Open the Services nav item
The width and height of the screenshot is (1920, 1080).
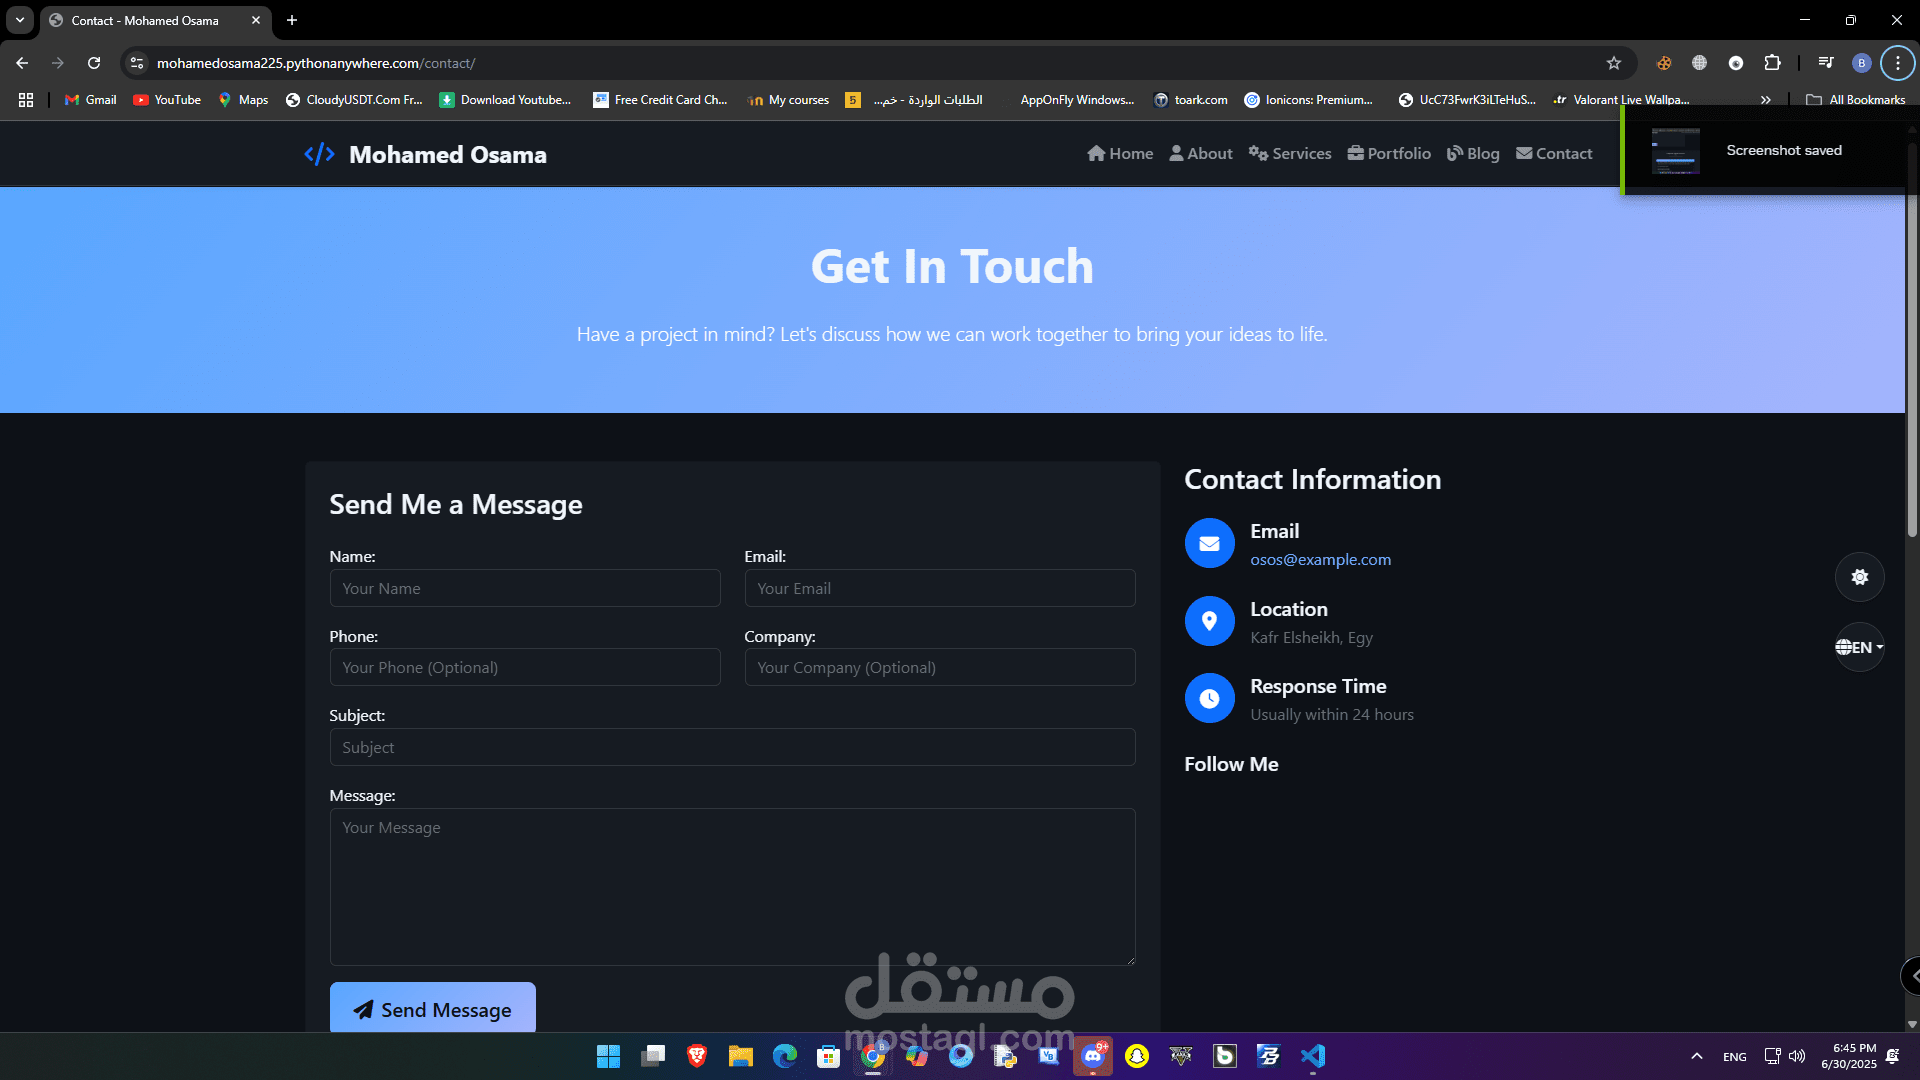click(1290, 153)
